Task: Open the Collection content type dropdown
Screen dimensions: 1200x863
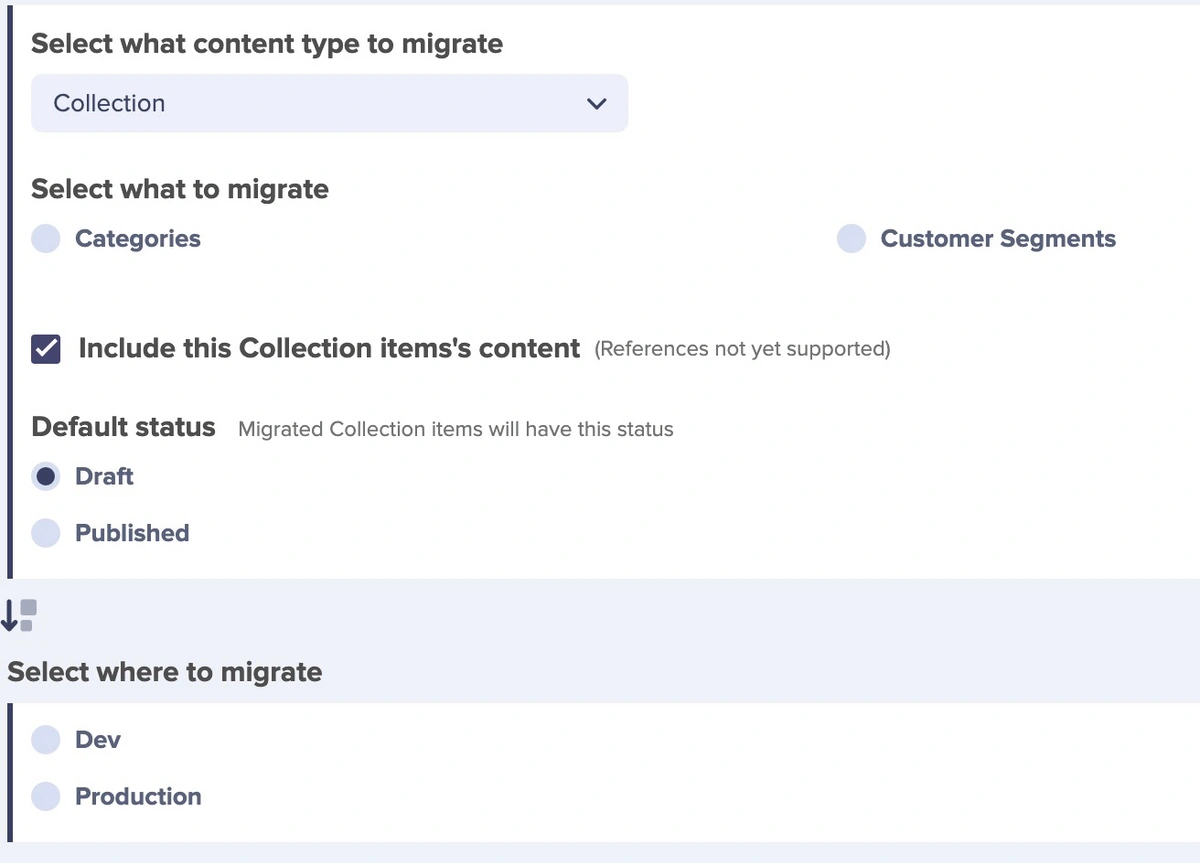Action: coord(329,103)
